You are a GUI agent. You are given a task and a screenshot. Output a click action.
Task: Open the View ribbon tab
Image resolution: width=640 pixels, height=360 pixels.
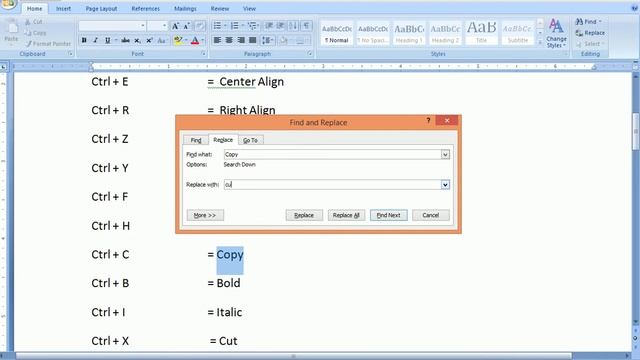[x=249, y=9]
